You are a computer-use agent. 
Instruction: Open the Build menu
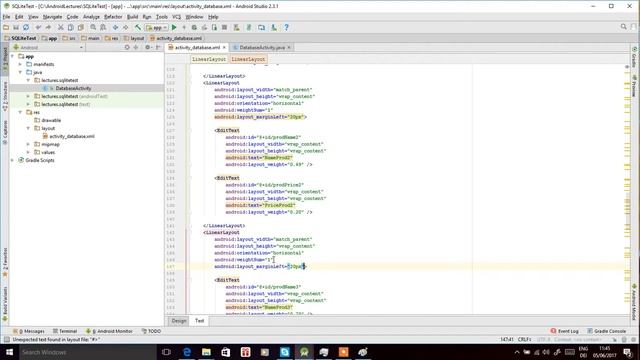(x=132, y=17)
